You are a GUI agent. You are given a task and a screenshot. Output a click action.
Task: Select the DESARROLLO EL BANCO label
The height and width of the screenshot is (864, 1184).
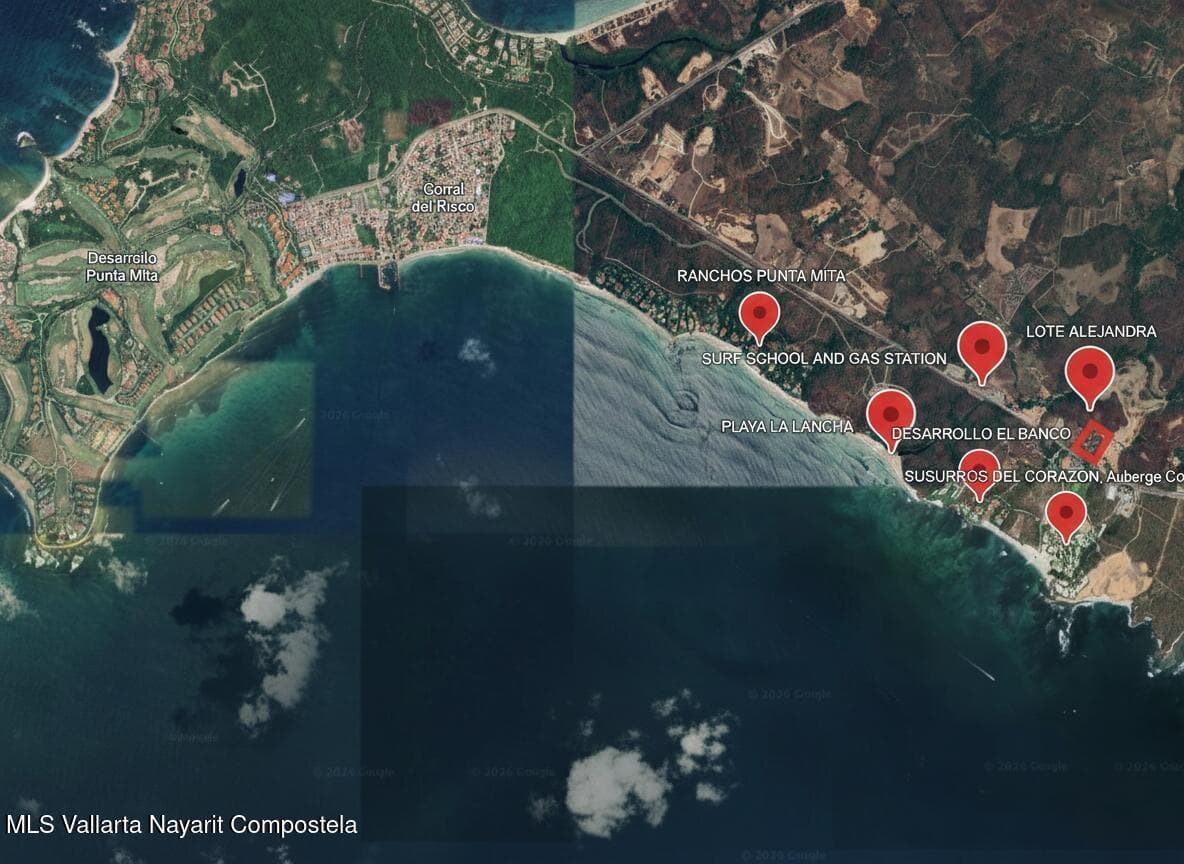(x=981, y=434)
